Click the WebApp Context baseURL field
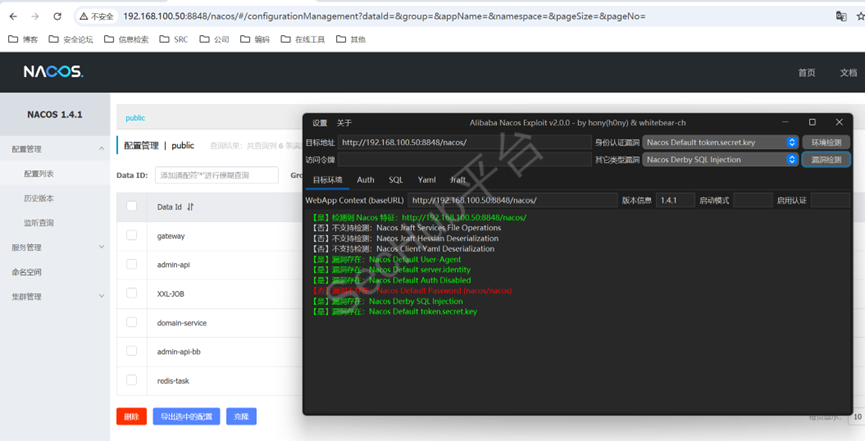The width and height of the screenshot is (865, 441). (x=512, y=200)
